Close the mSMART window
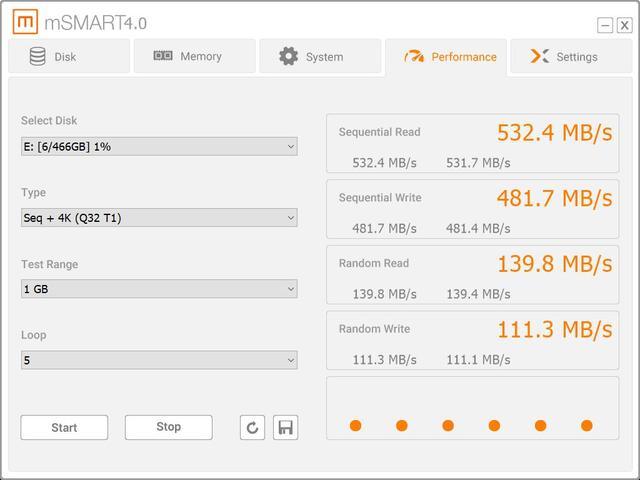 624,25
